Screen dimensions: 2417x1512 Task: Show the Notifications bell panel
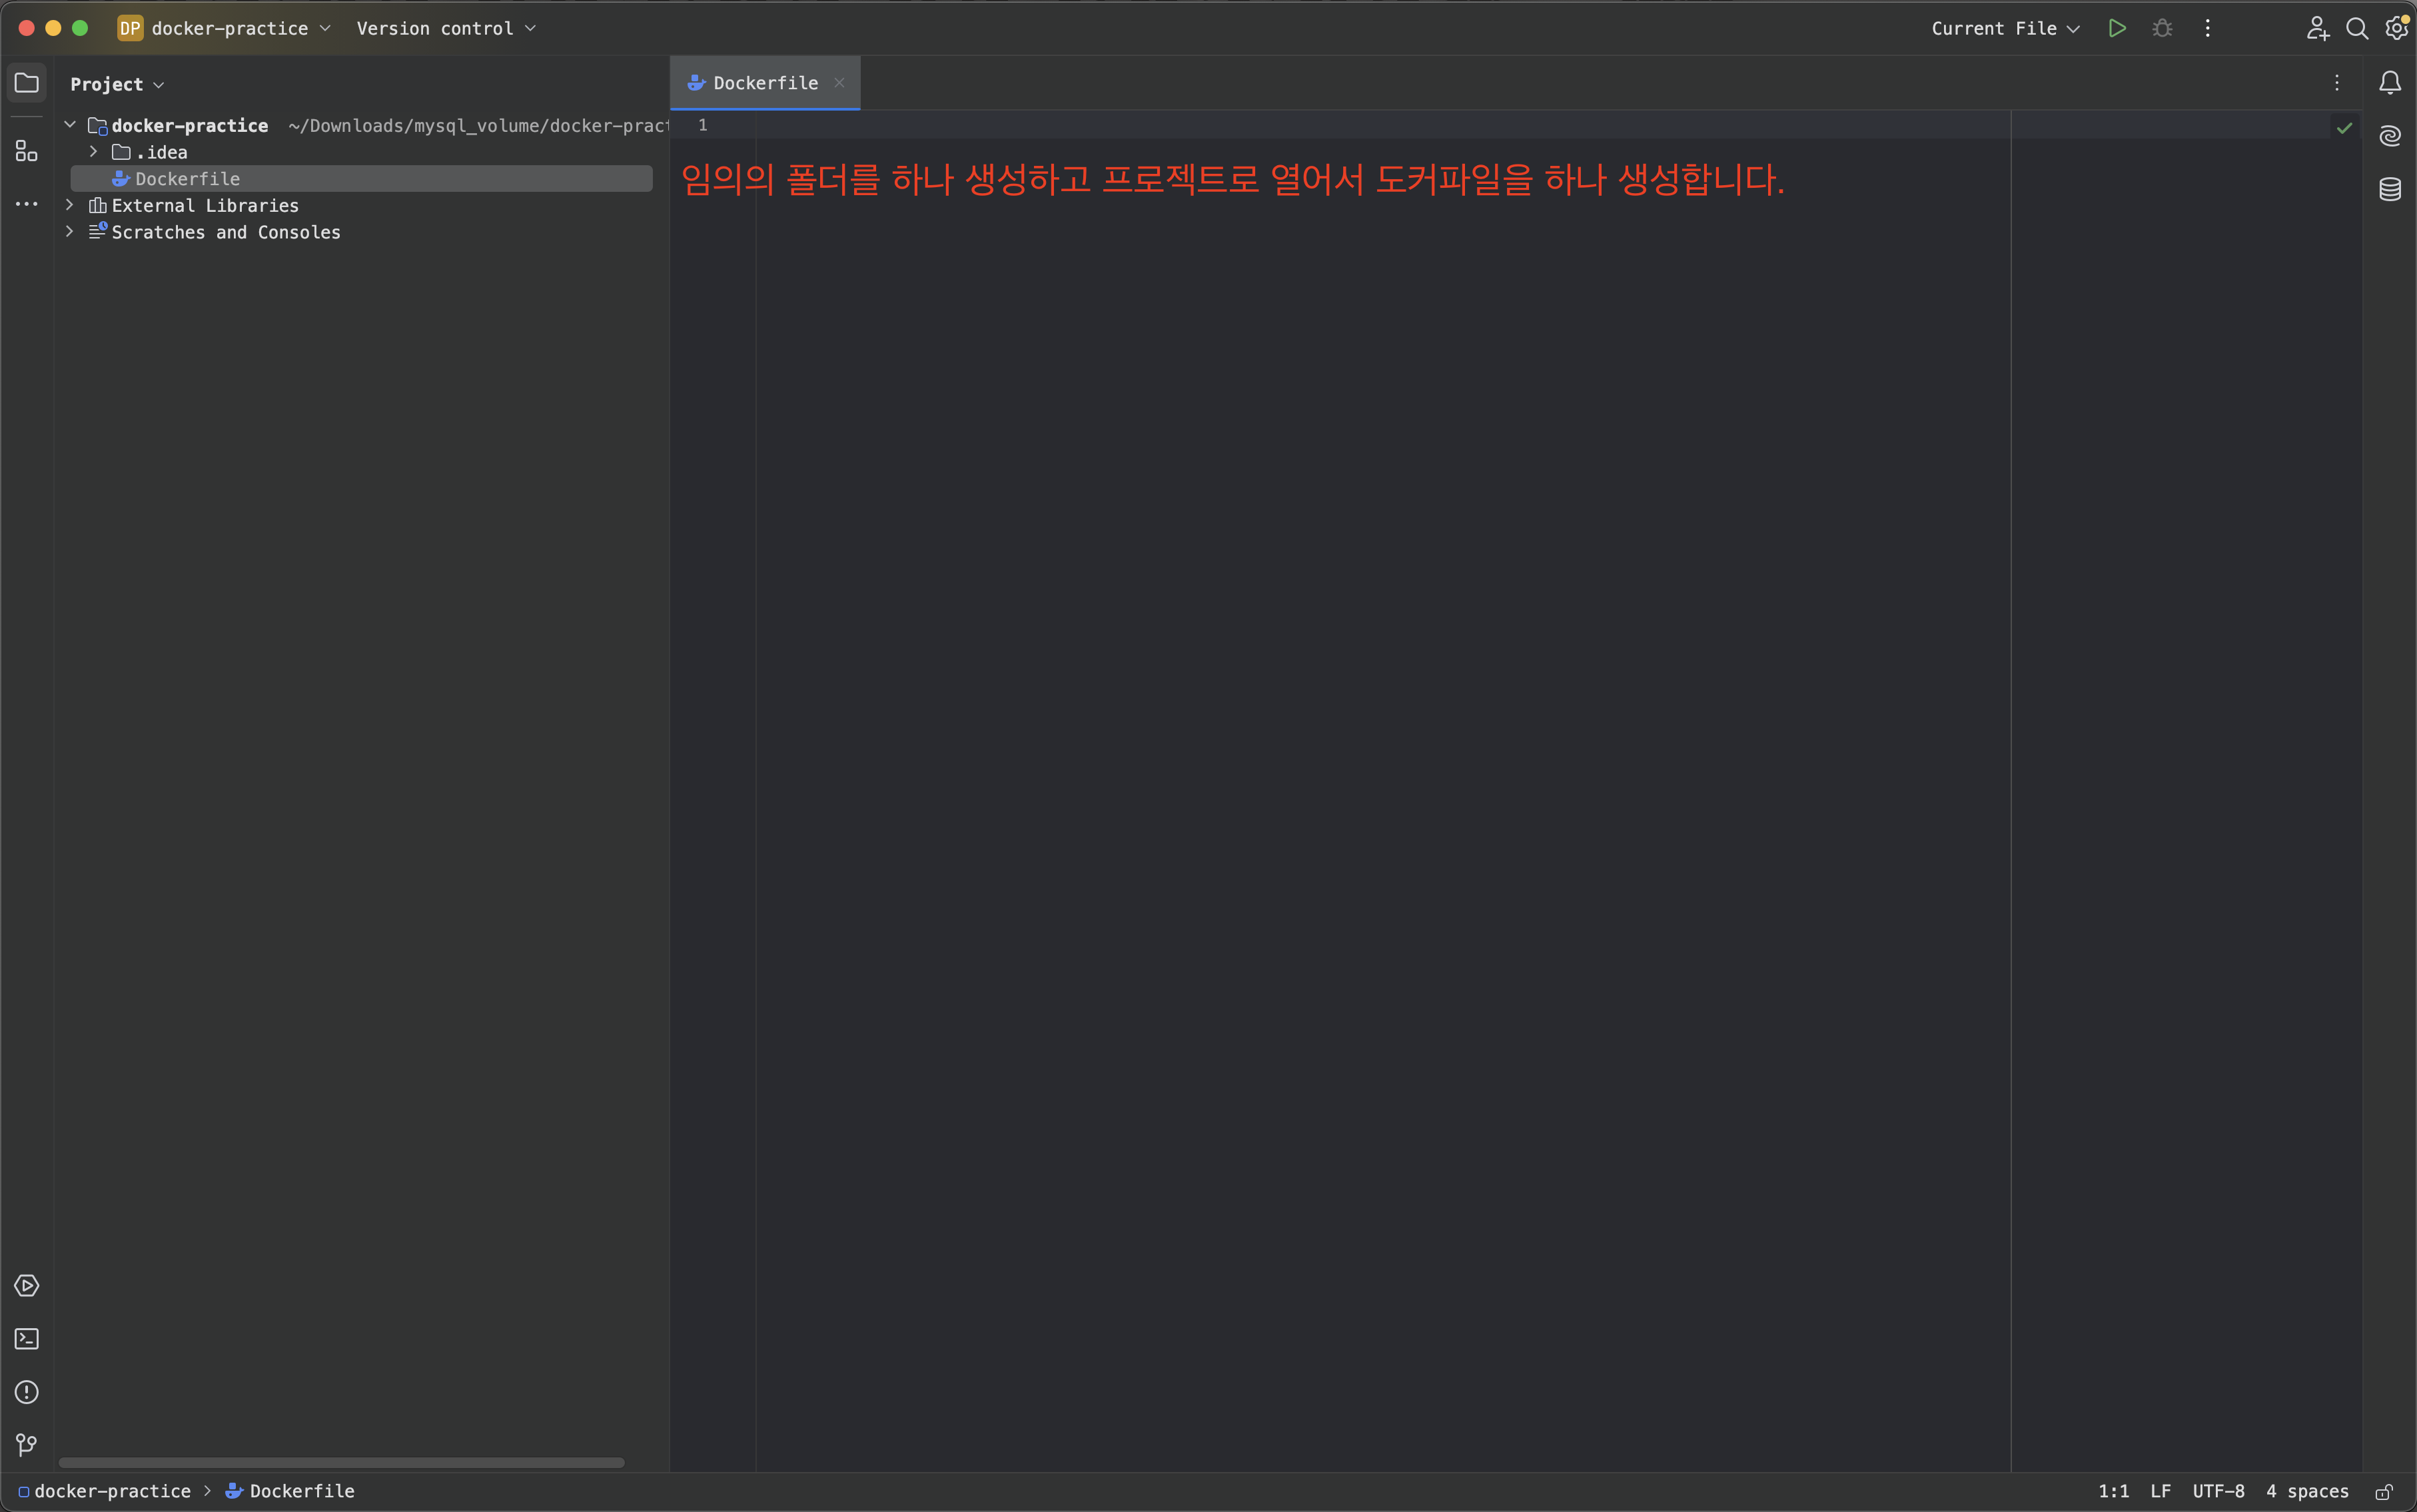pos(2389,82)
